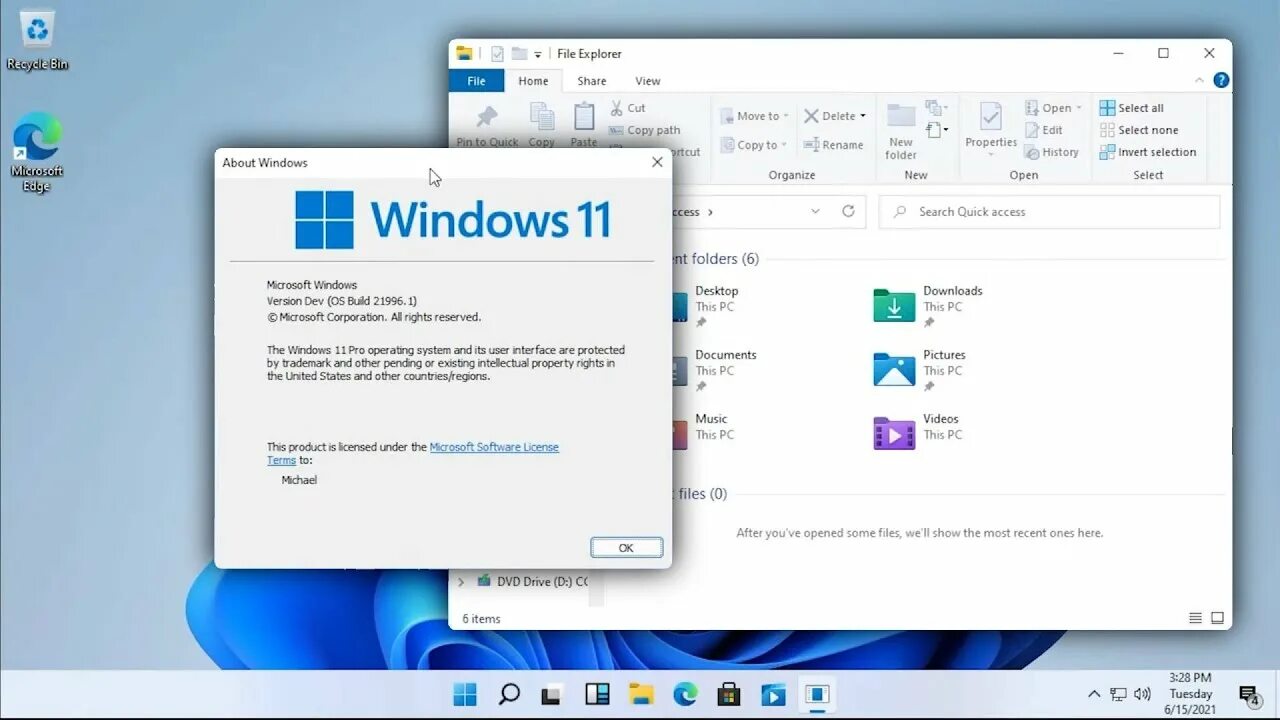
Task: Click the volume icon in the tray
Action: [1143, 694]
